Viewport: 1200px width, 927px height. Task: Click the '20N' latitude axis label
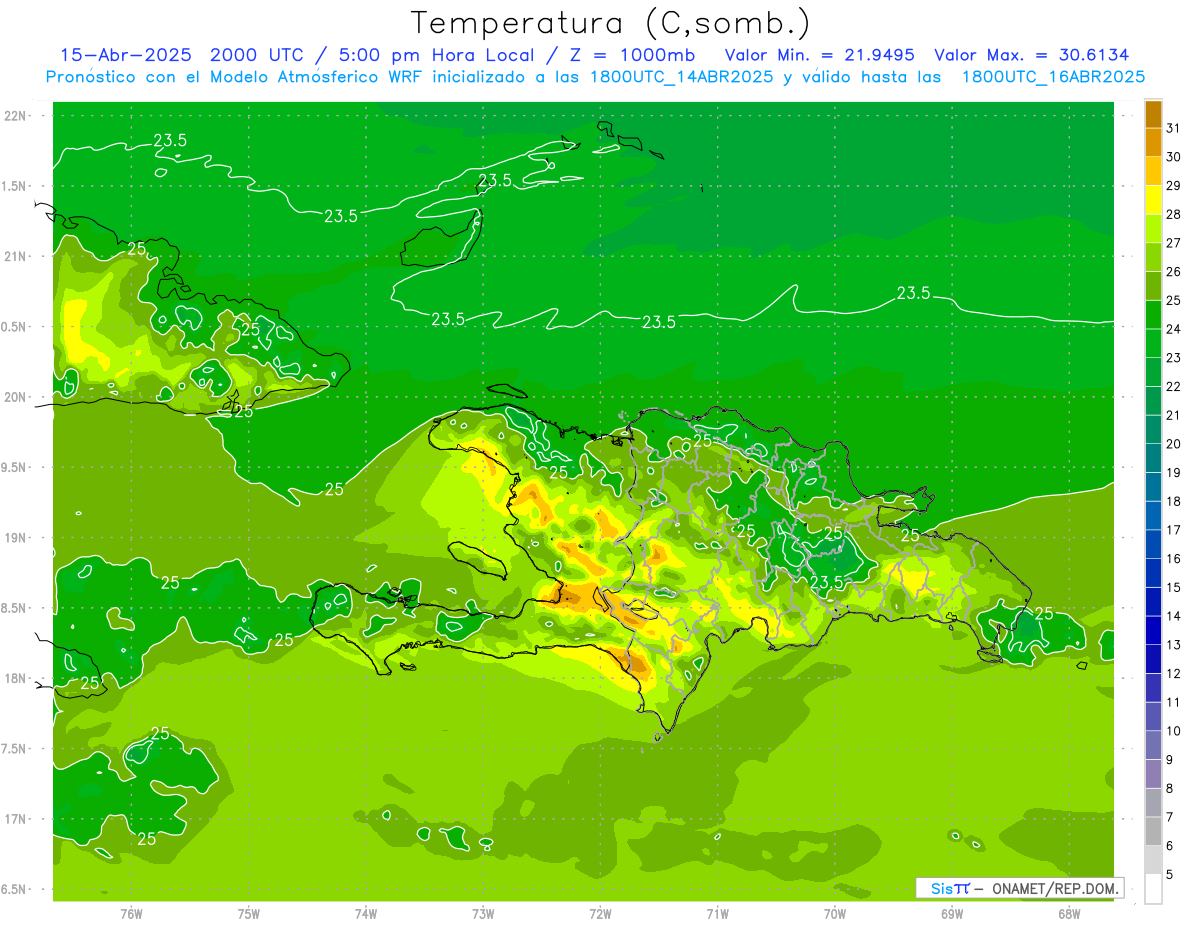tap(17, 397)
